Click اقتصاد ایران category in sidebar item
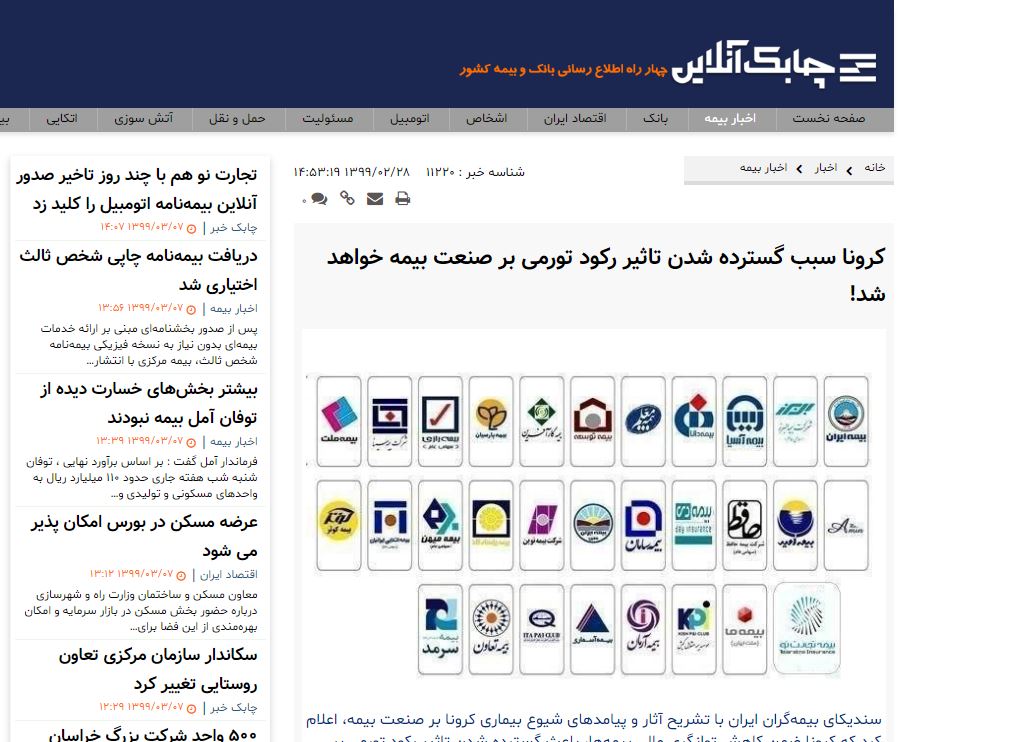The height and width of the screenshot is (742, 1013). [x=229, y=575]
